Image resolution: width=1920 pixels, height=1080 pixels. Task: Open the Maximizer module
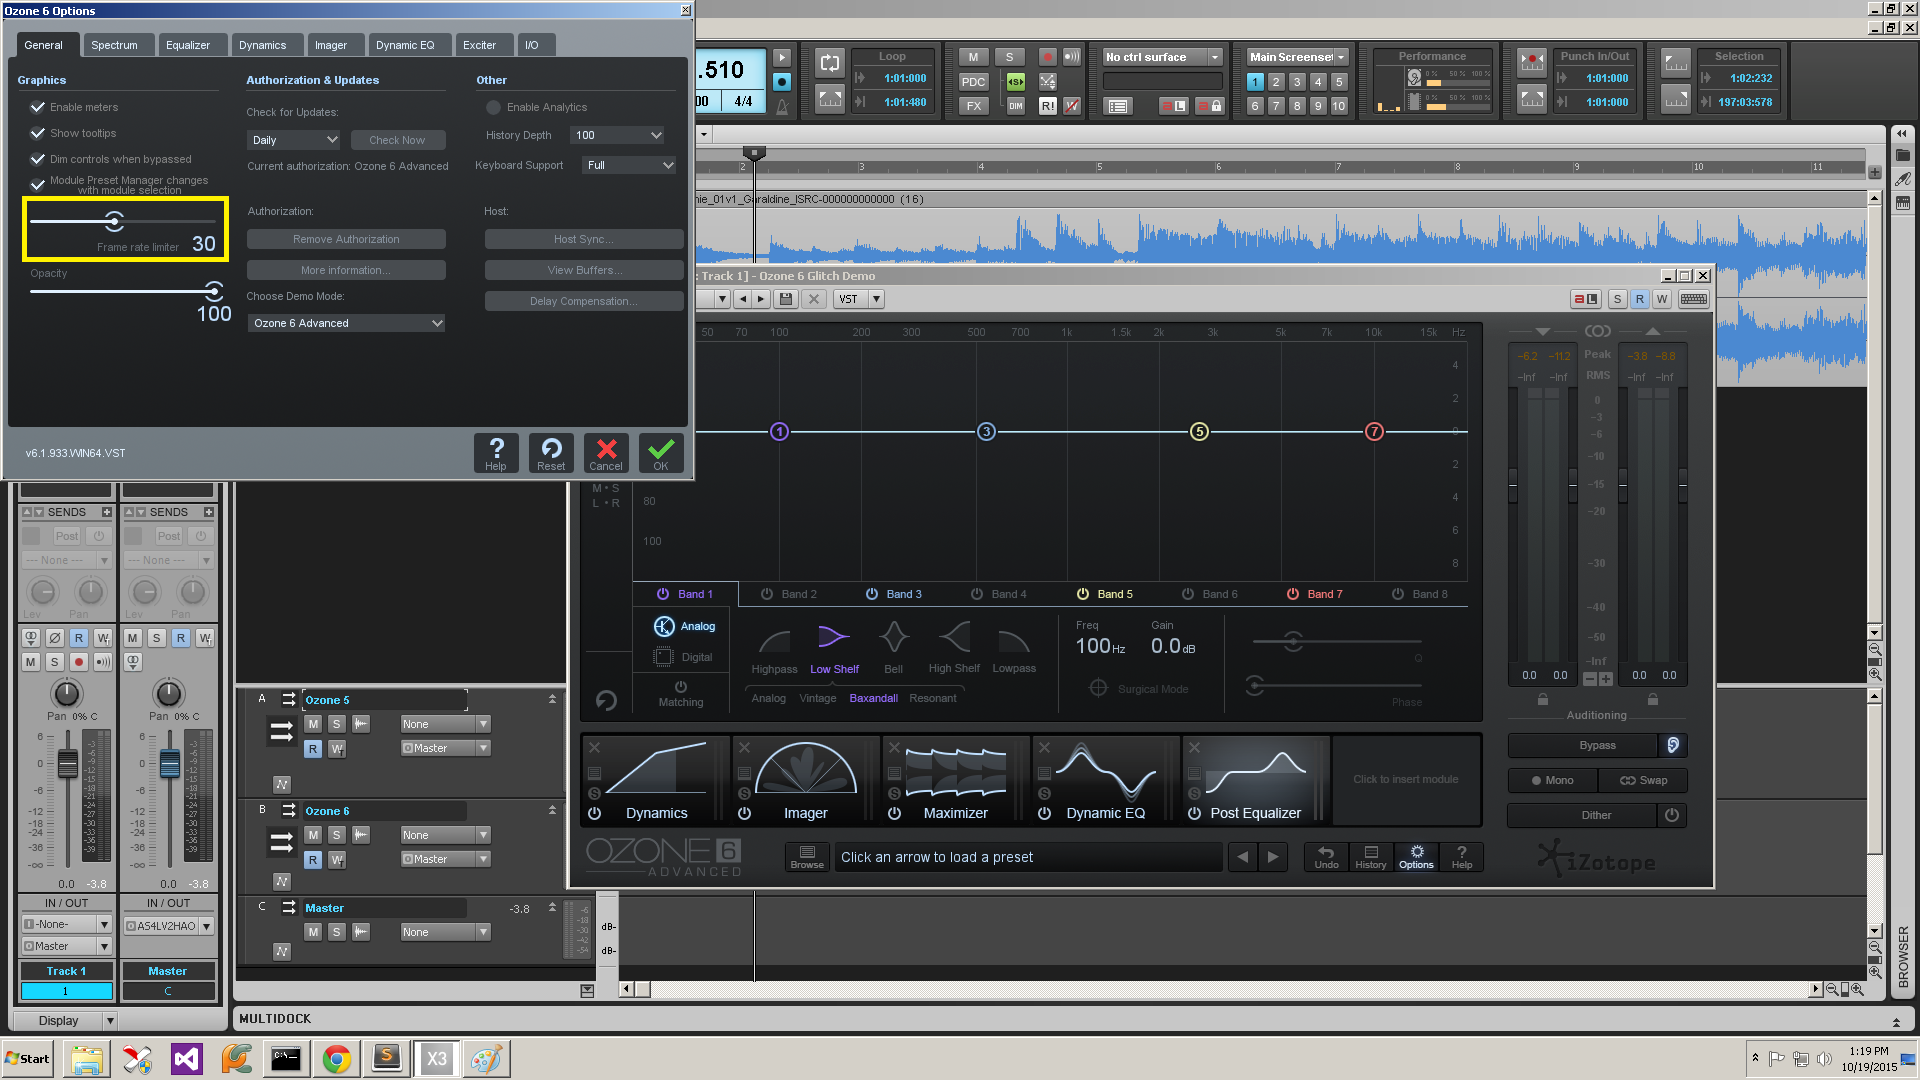point(955,781)
